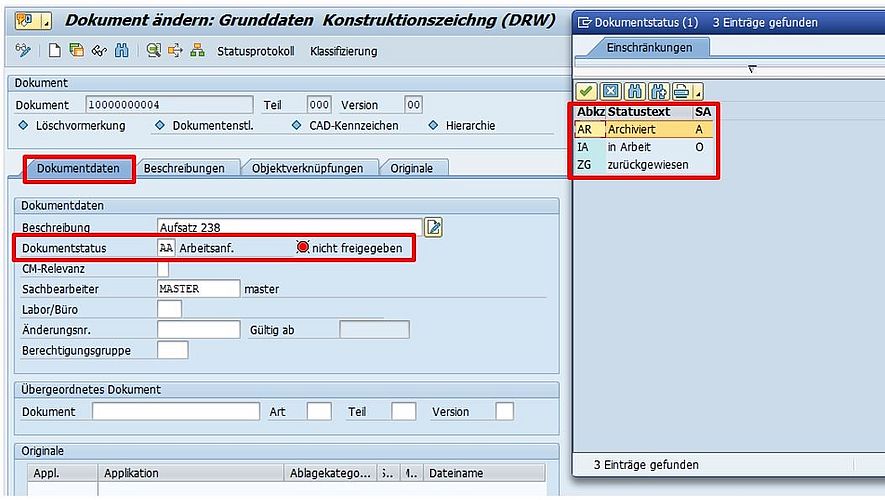This screenshot has height=500, width=885.
Task: Click the Klassifizierung button
Action: 343,51
